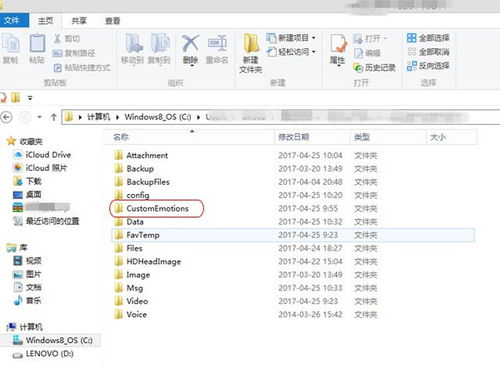The width and height of the screenshot is (500, 368).
Task: Sort by Size (大小) column header
Action: 438,137
